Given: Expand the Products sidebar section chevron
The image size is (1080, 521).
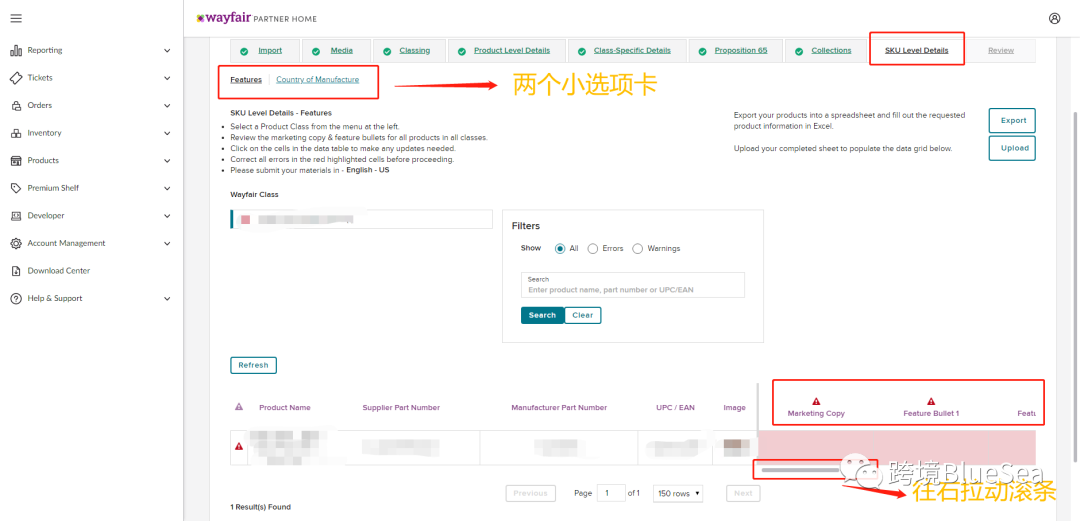Looking at the screenshot, I should click(167, 161).
